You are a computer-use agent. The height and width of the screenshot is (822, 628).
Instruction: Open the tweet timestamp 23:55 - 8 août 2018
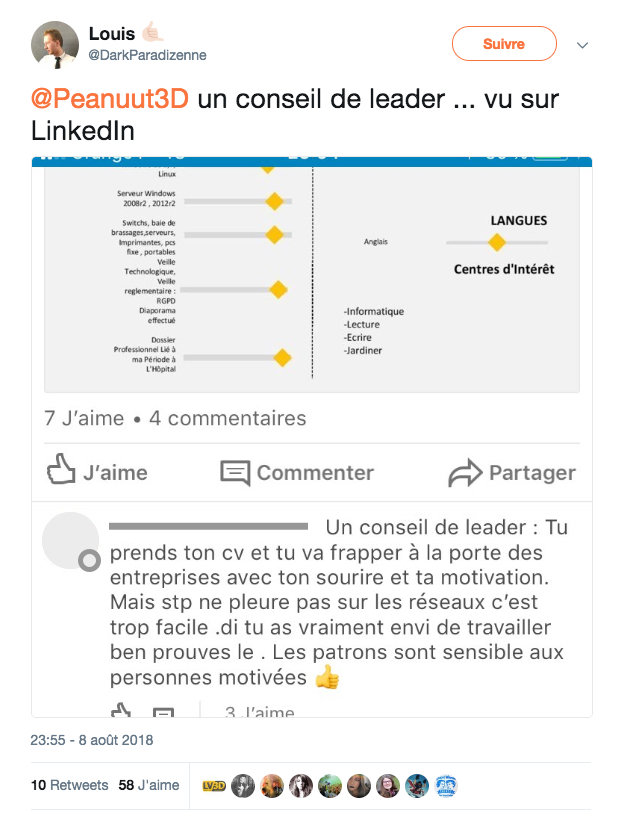(91, 741)
